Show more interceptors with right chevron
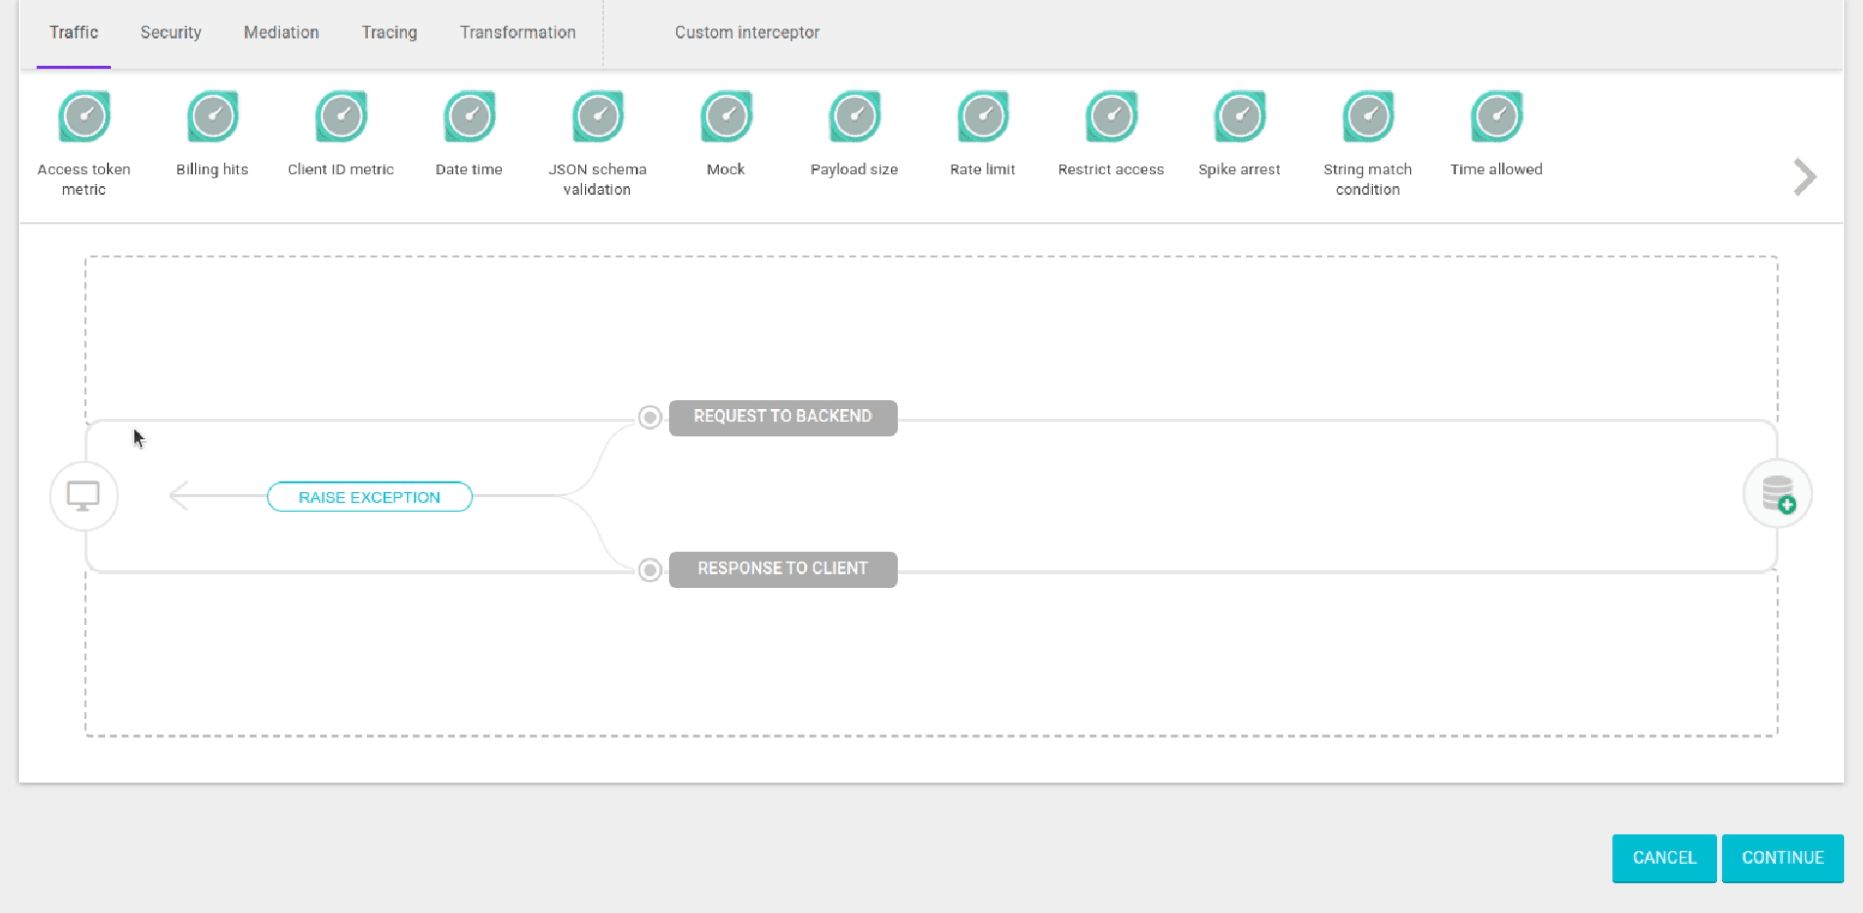The height and width of the screenshot is (913, 1863). (1804, 178)
